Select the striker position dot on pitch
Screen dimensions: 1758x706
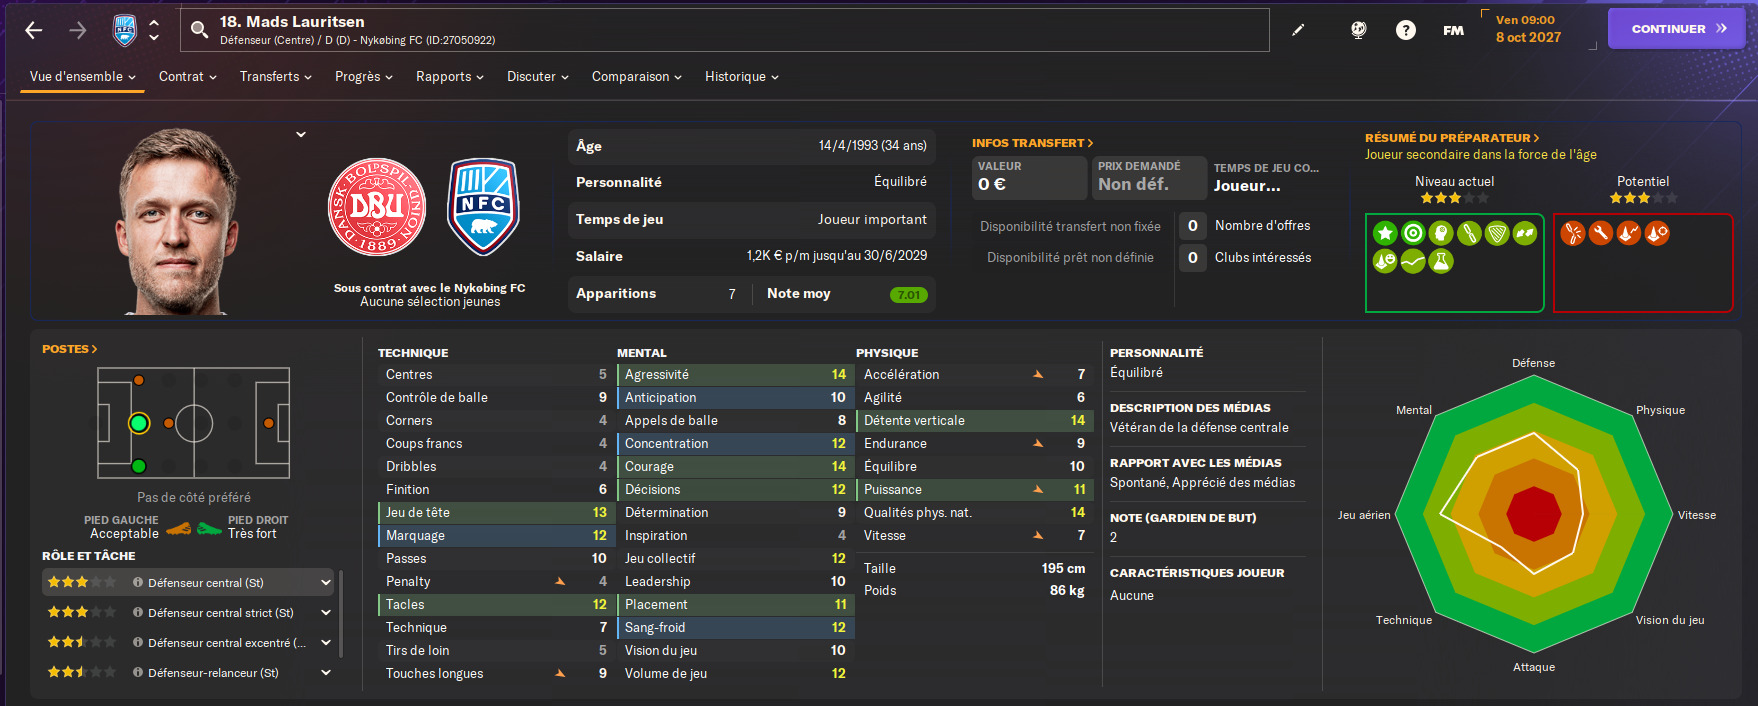click(x=269, y=423)
